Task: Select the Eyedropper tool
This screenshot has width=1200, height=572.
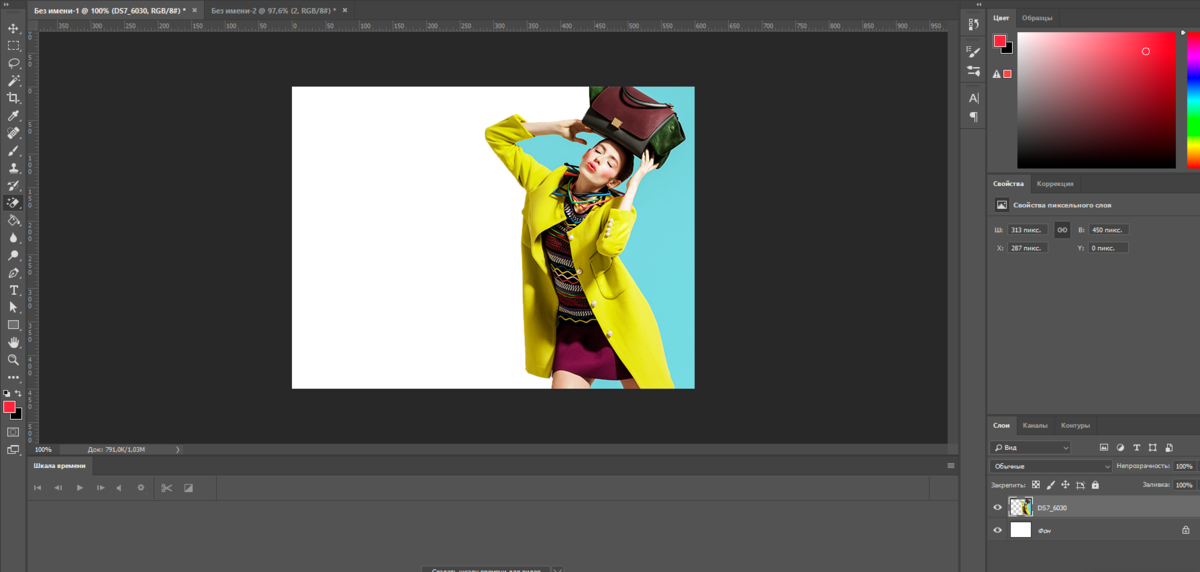Action: point(13,116)
